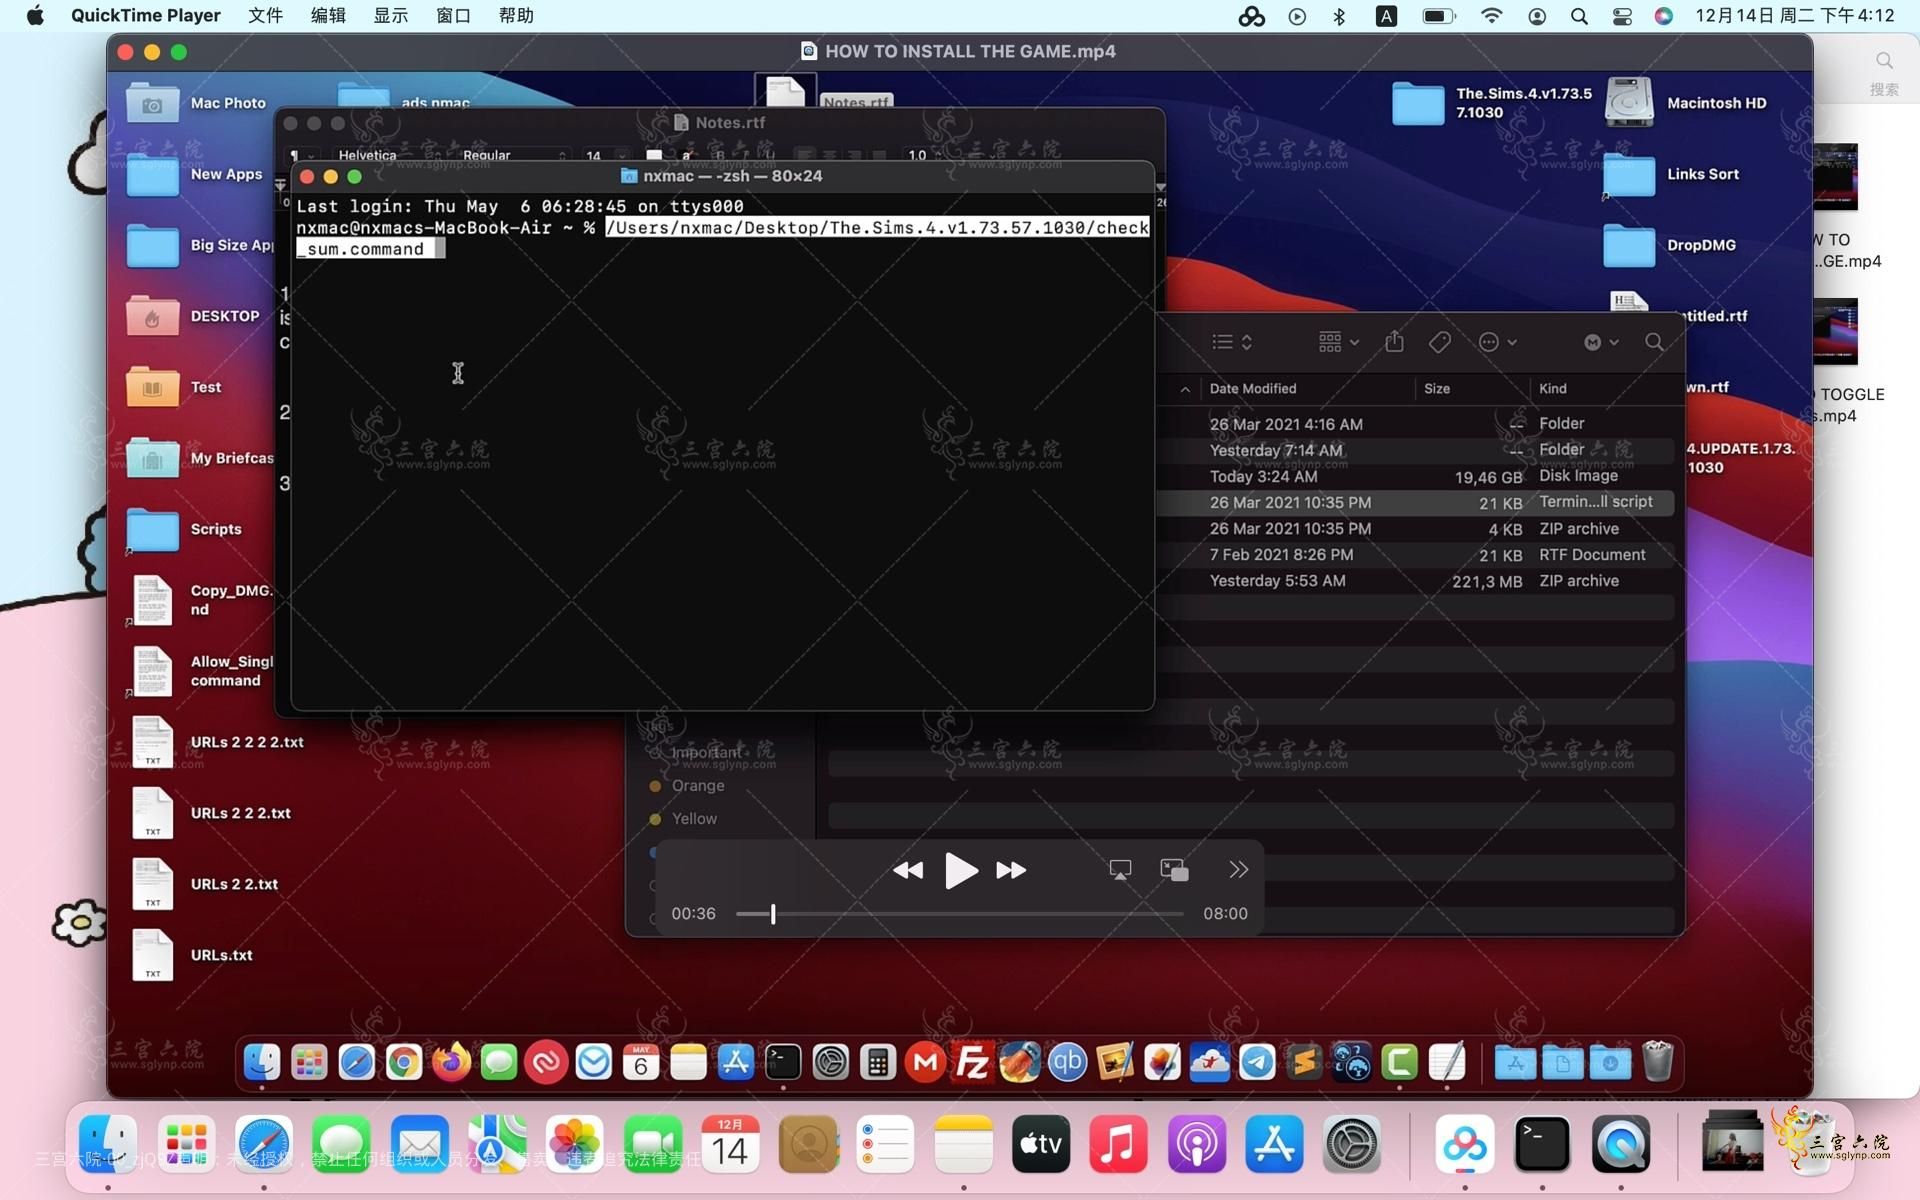Open Messages from the Dock
This screenshot has width=1920, height=1200.
tap(341, 1143)
